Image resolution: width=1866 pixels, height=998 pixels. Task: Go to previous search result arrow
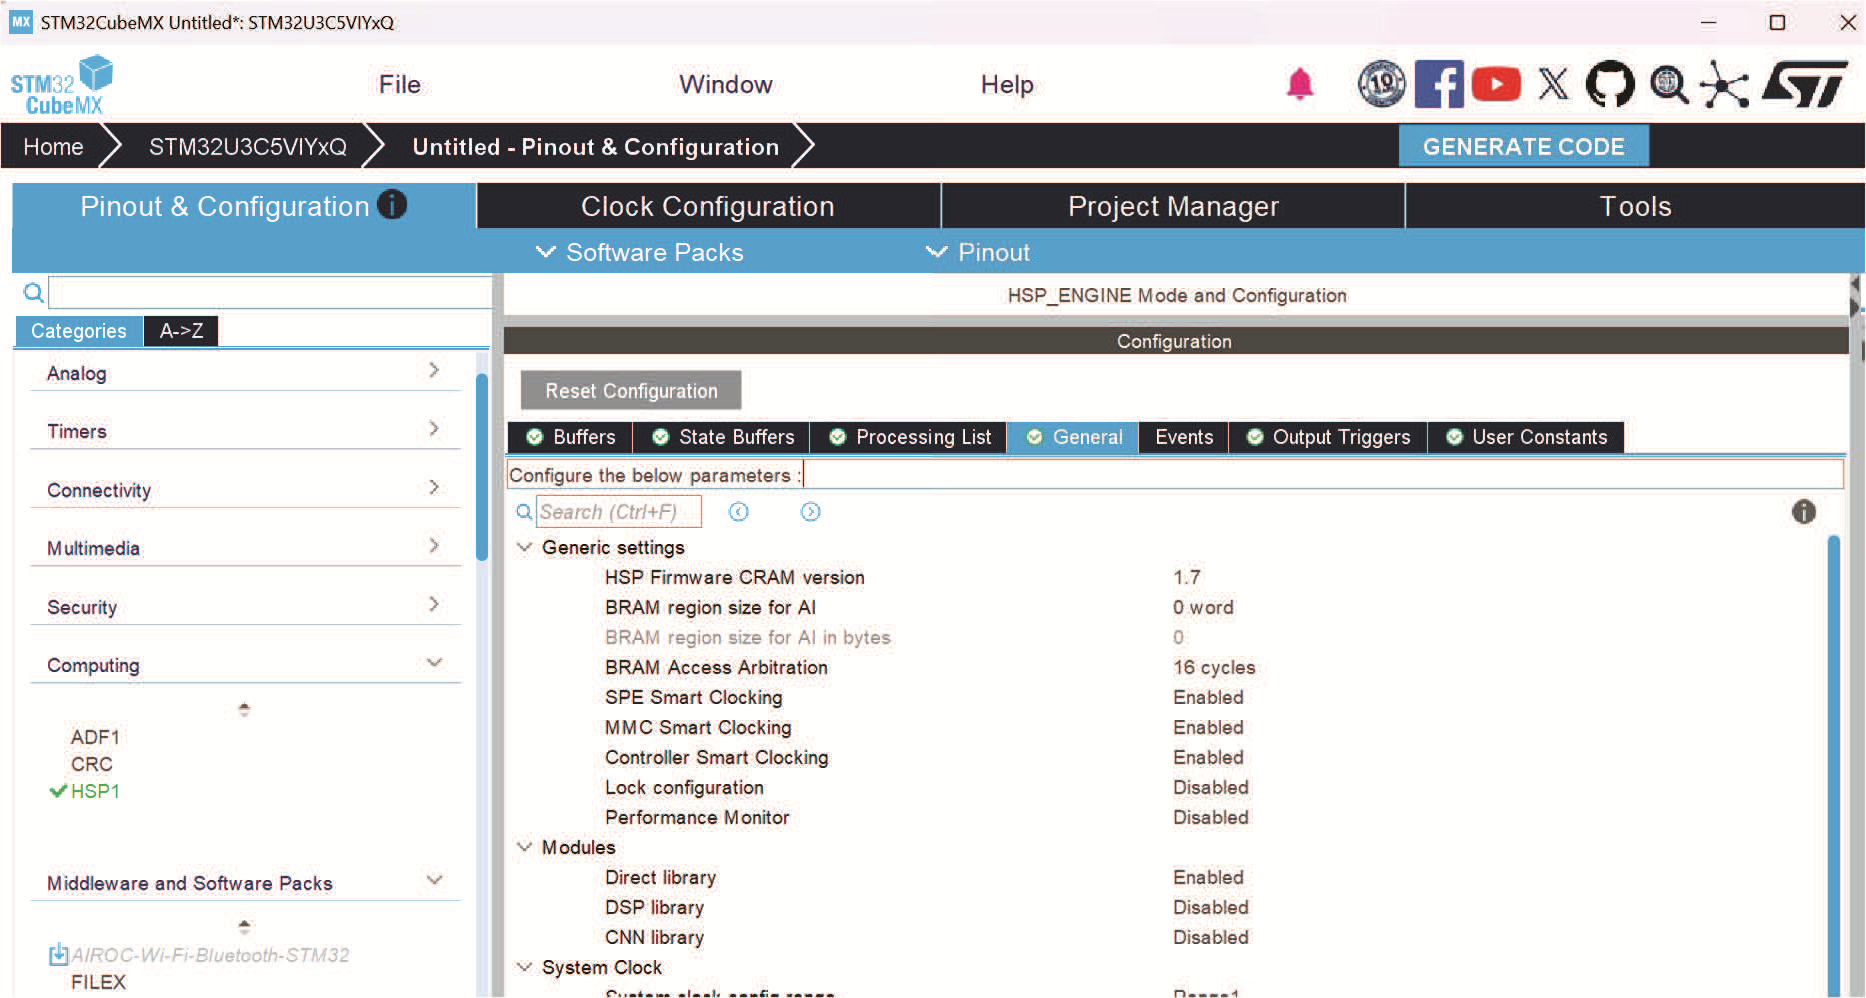(739, 512)
